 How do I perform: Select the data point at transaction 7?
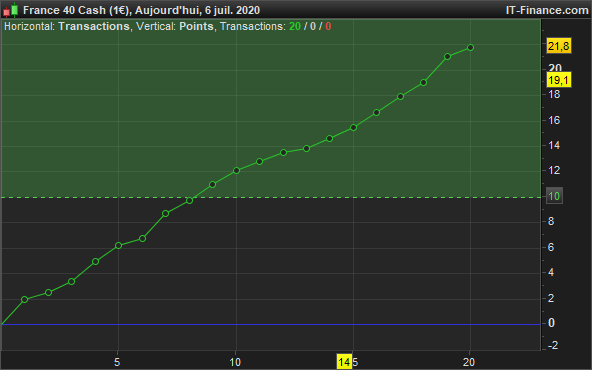click(165, 213)
